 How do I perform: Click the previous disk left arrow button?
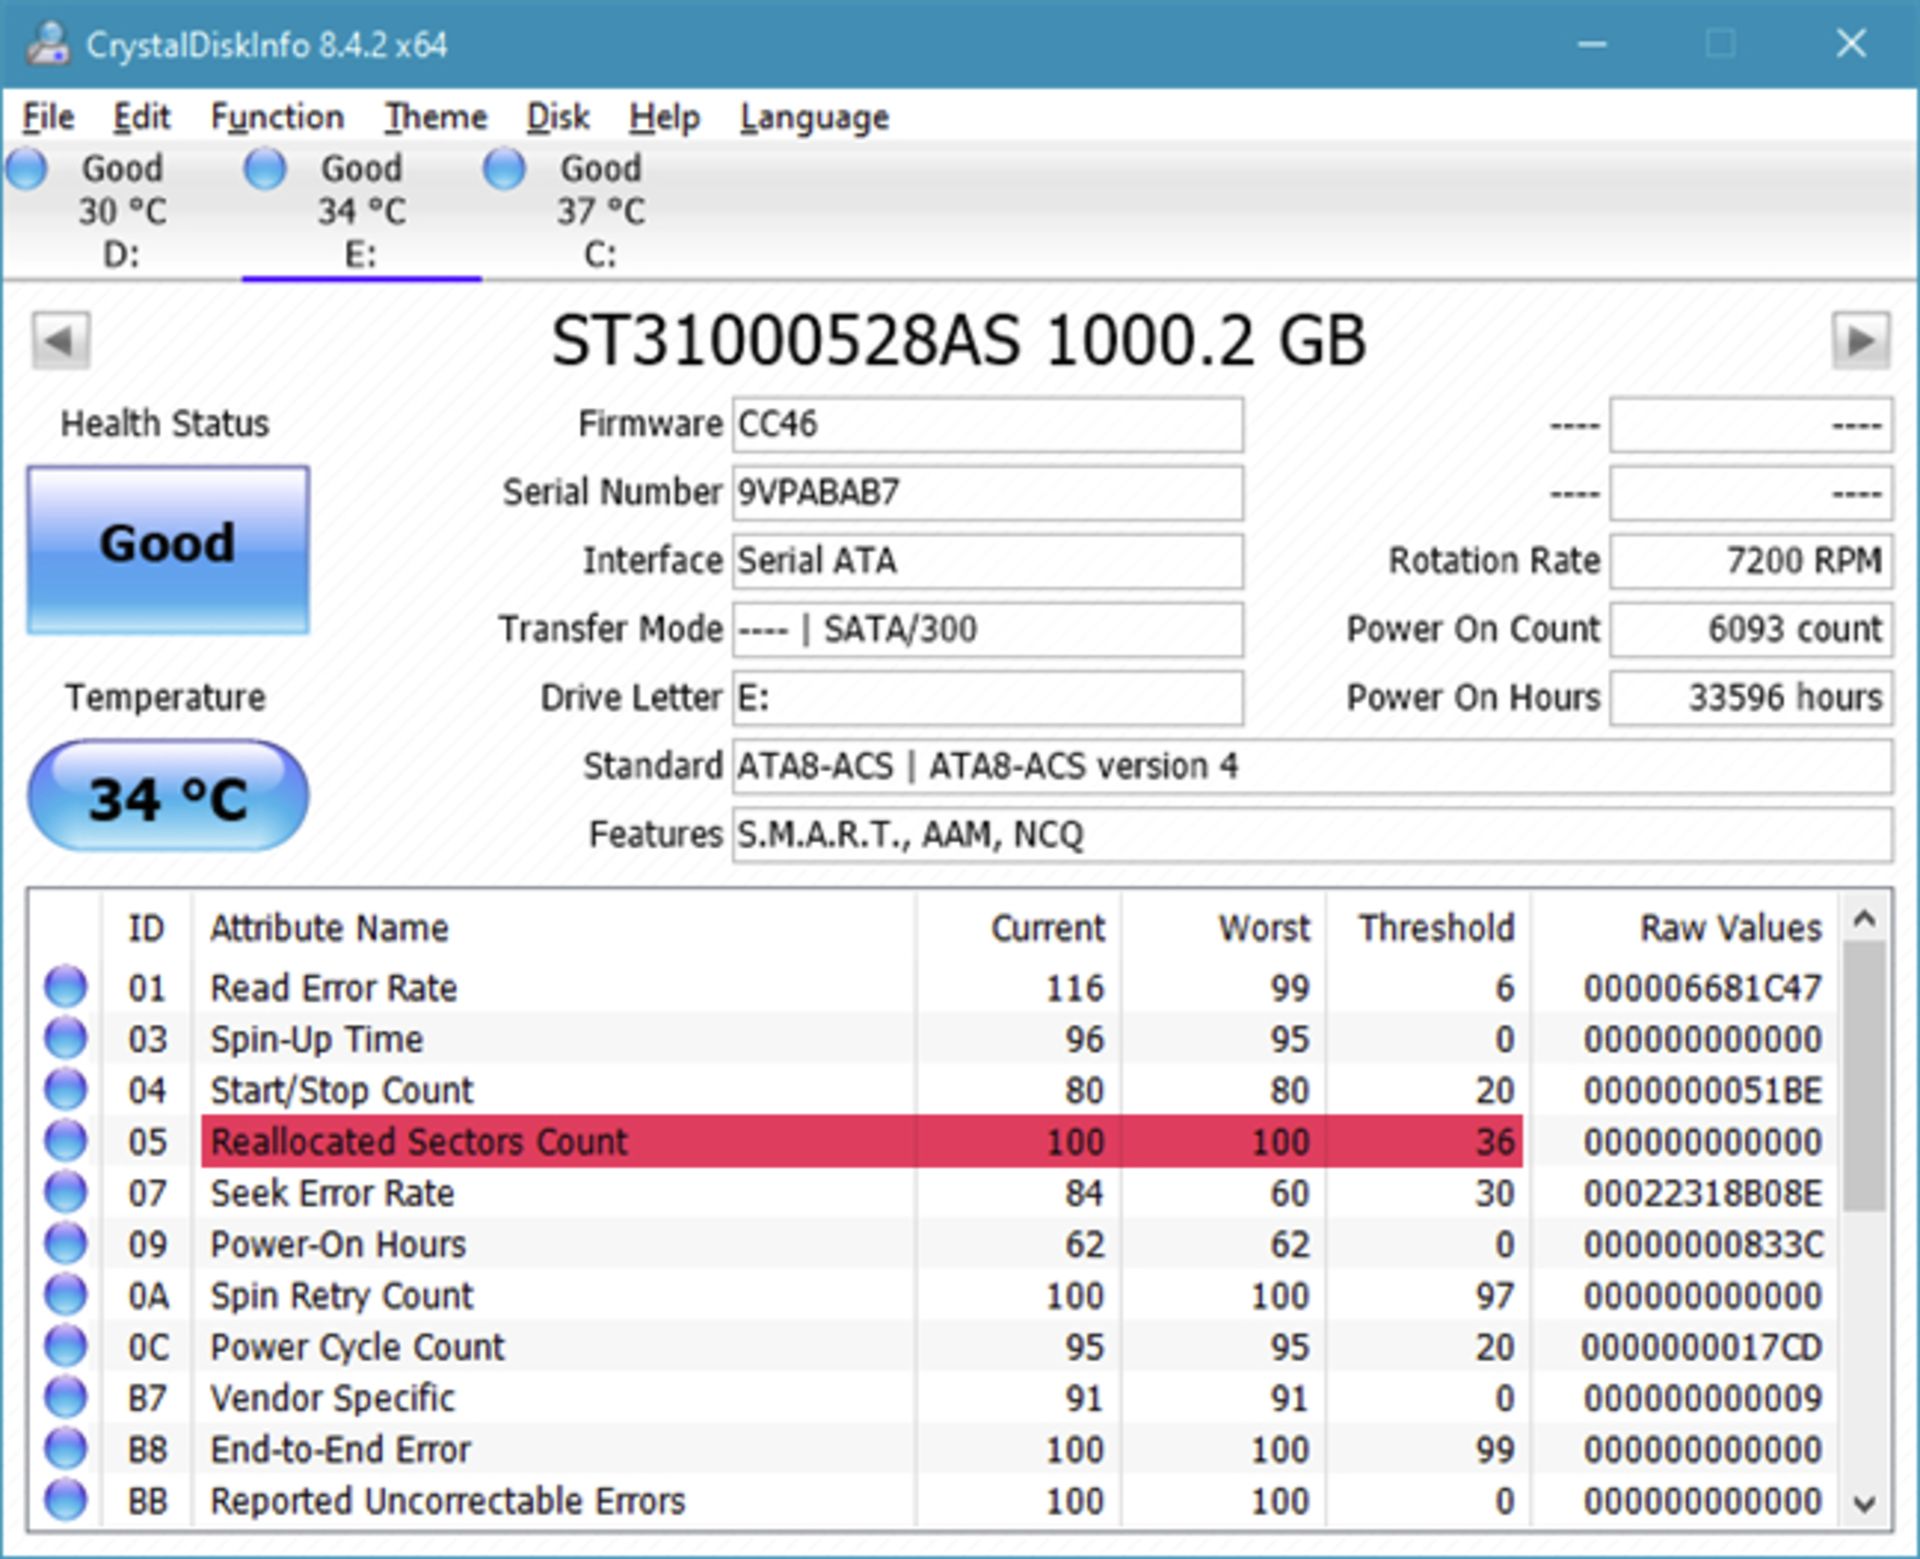(60, 341)
